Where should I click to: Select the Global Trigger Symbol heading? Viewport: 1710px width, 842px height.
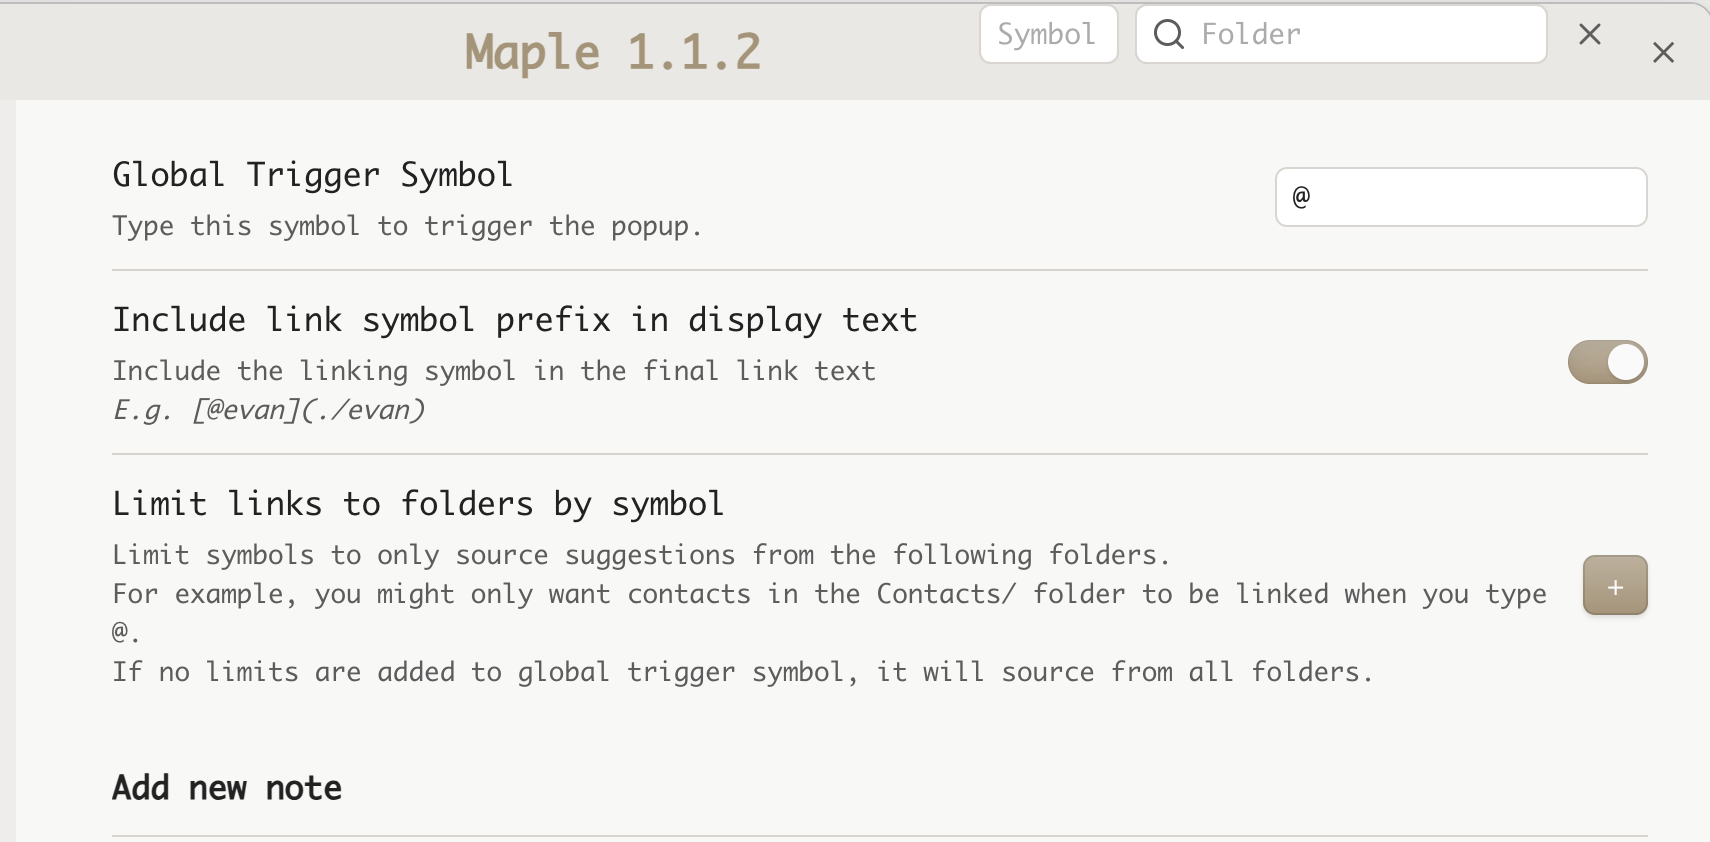312,175
